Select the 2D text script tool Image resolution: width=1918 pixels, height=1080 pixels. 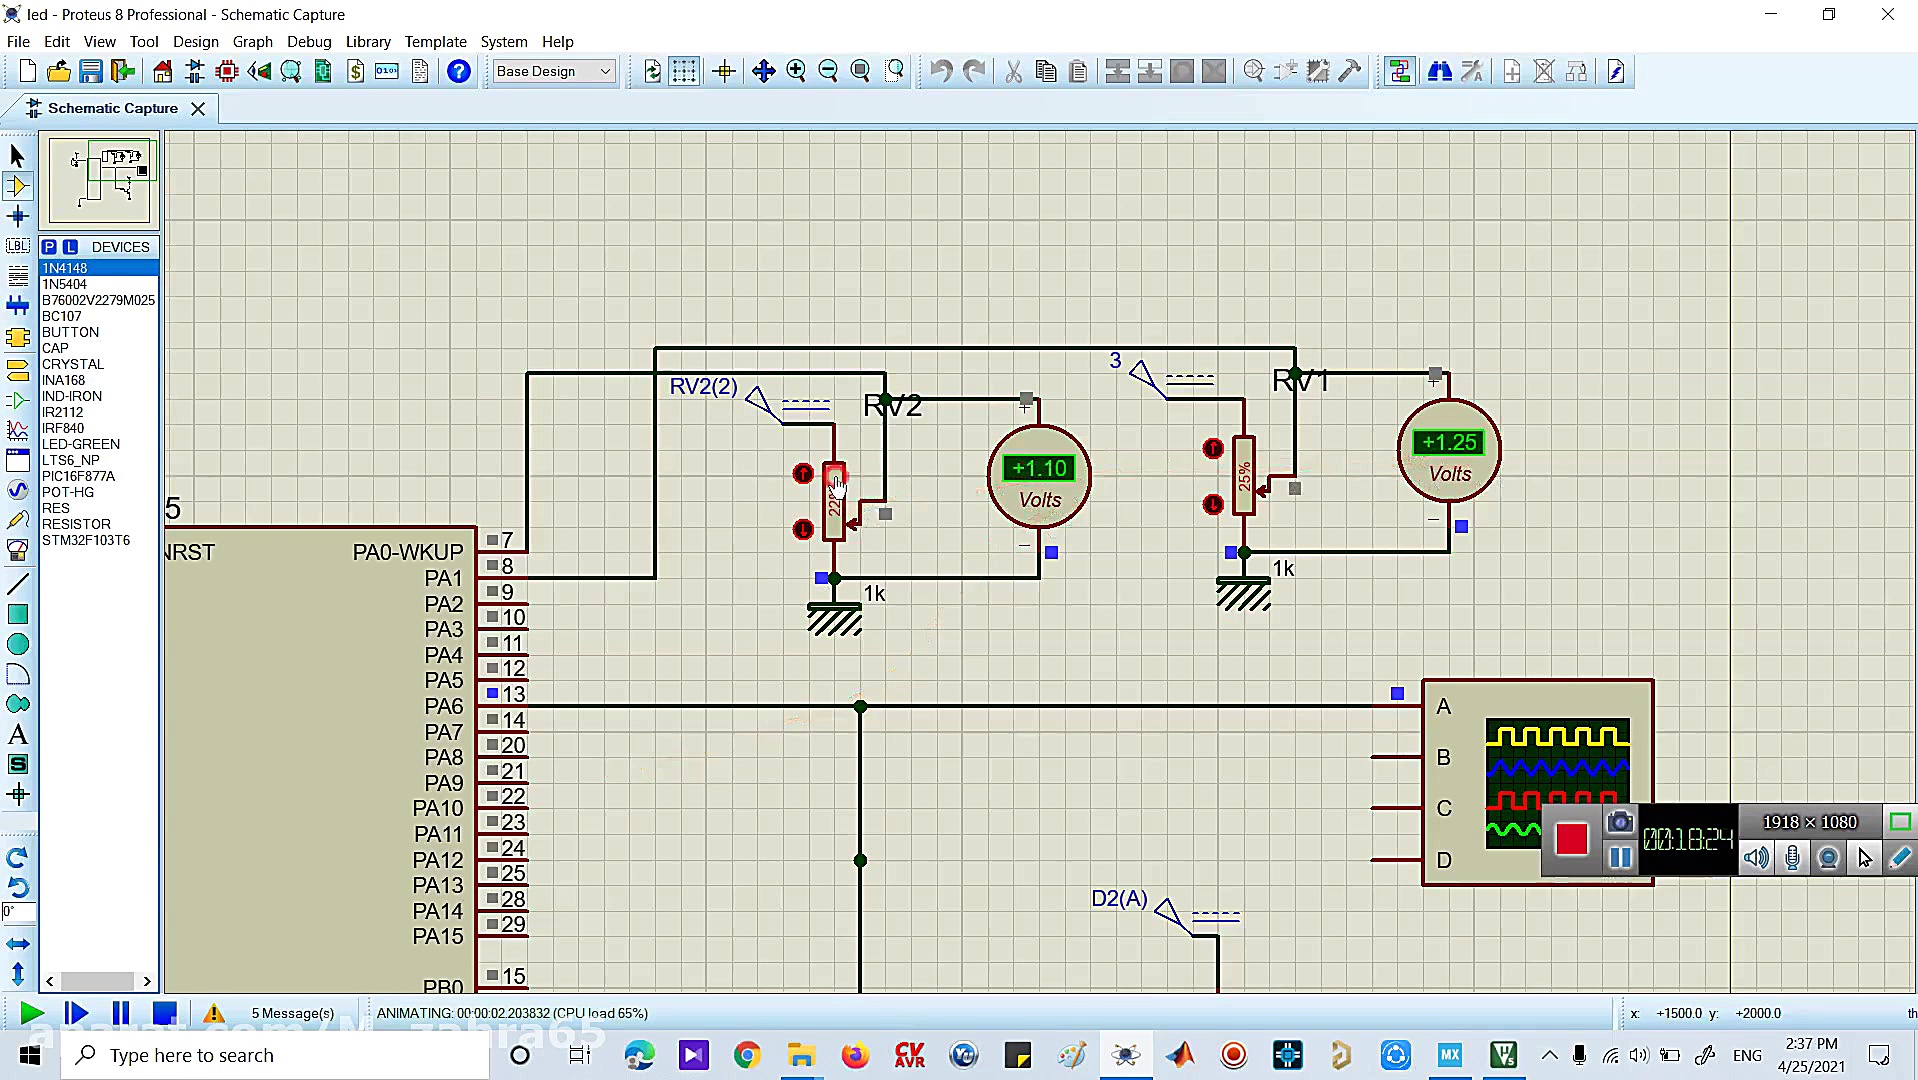click(17, 735)
